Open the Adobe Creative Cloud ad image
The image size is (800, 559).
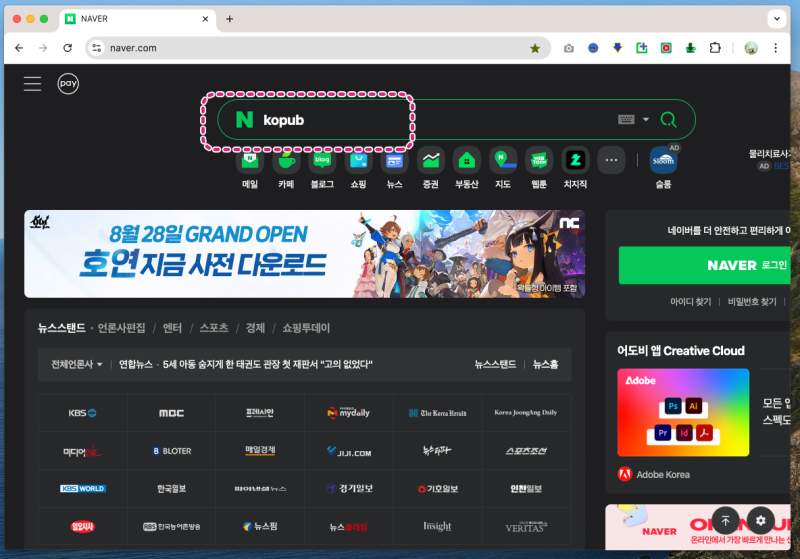[x=683, y=413]
